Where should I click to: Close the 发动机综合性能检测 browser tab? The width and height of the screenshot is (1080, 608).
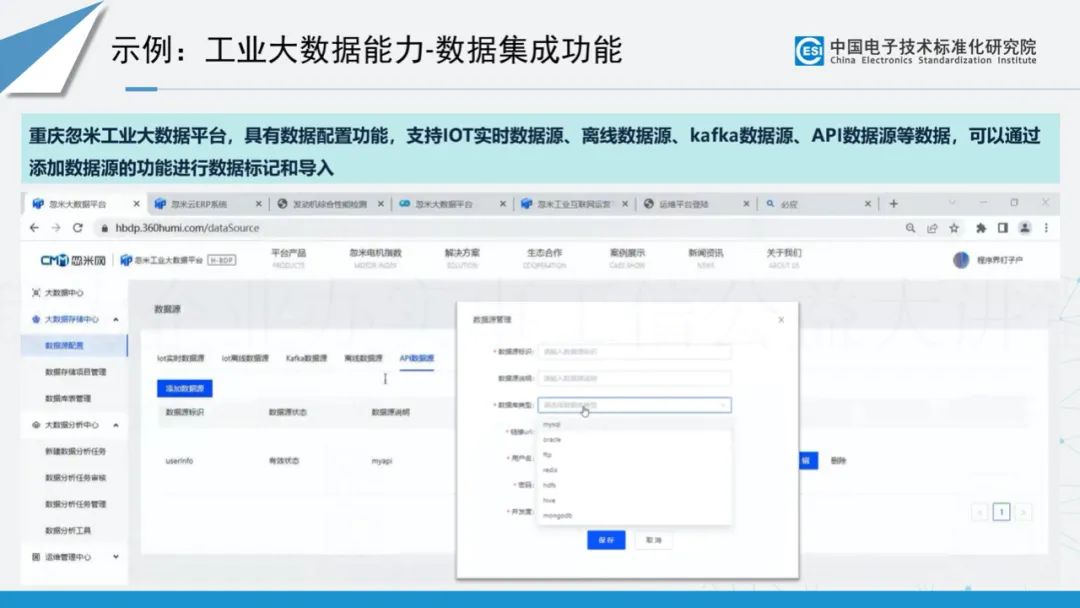point(380,204)
